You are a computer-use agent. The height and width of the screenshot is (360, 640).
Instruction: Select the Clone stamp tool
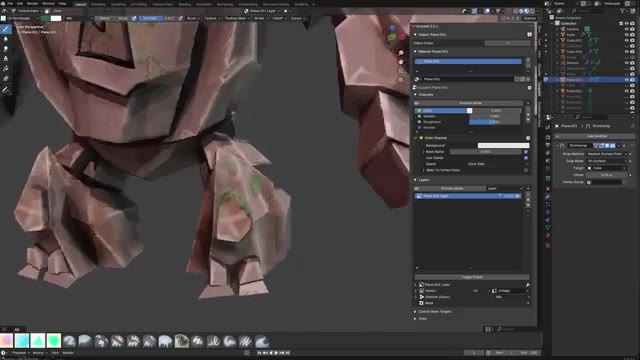pyautogui.click(x=6, y=59)
